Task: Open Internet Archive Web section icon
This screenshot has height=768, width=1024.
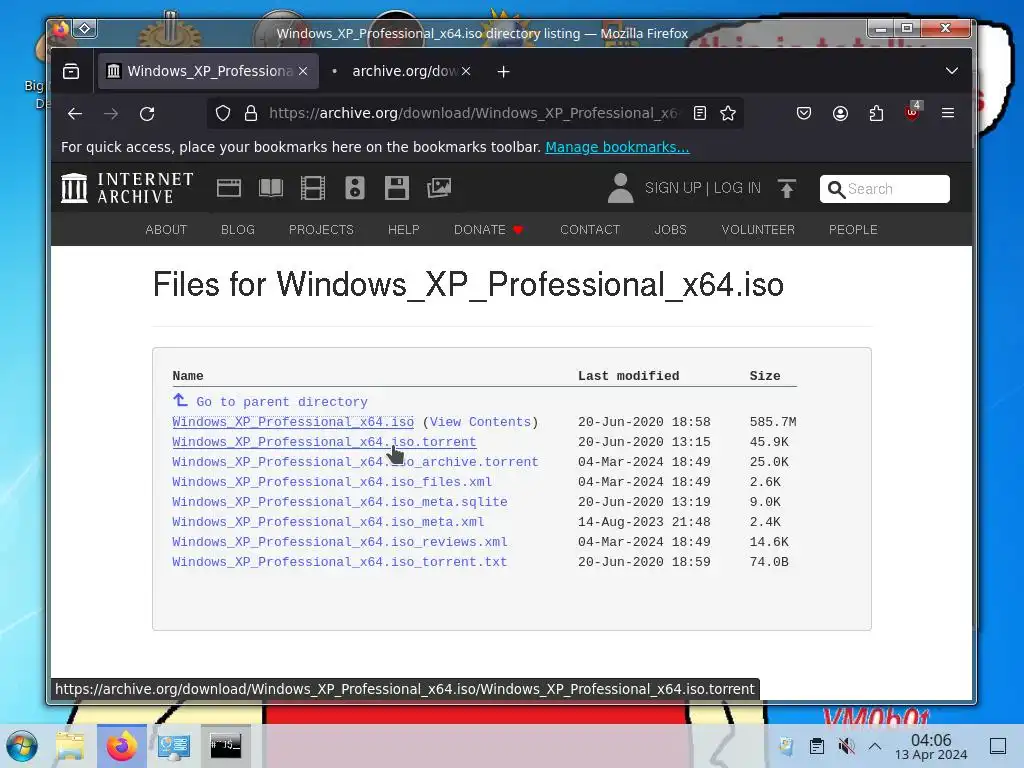Action: pyautogui.click(x=229, y=188)
